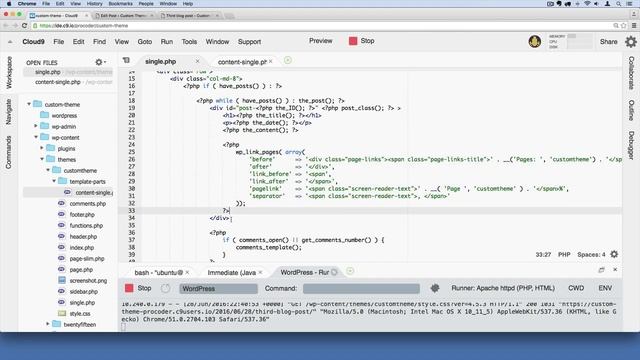Open the Collaborate side panel
640x360 pixels.
tap(631, 73)
